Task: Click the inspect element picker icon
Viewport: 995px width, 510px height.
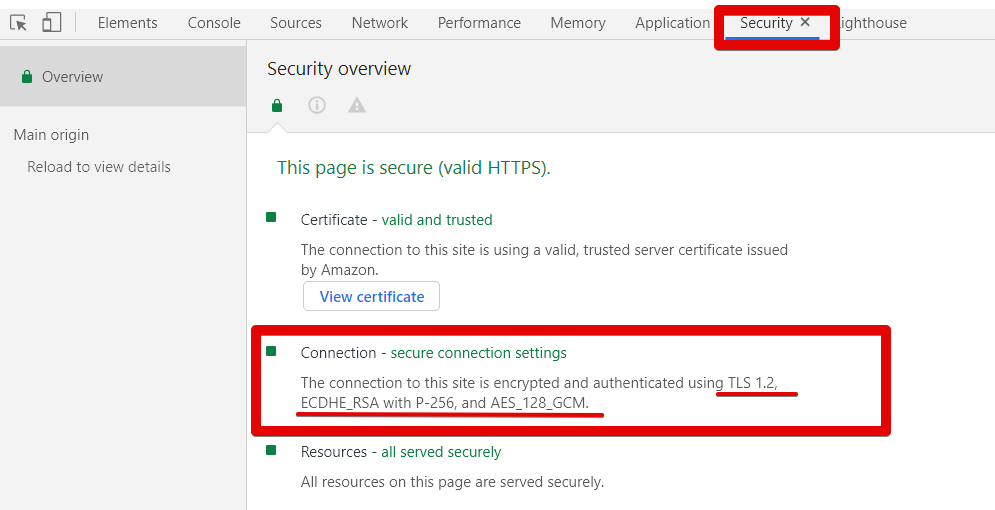Action: coord(18,23)
